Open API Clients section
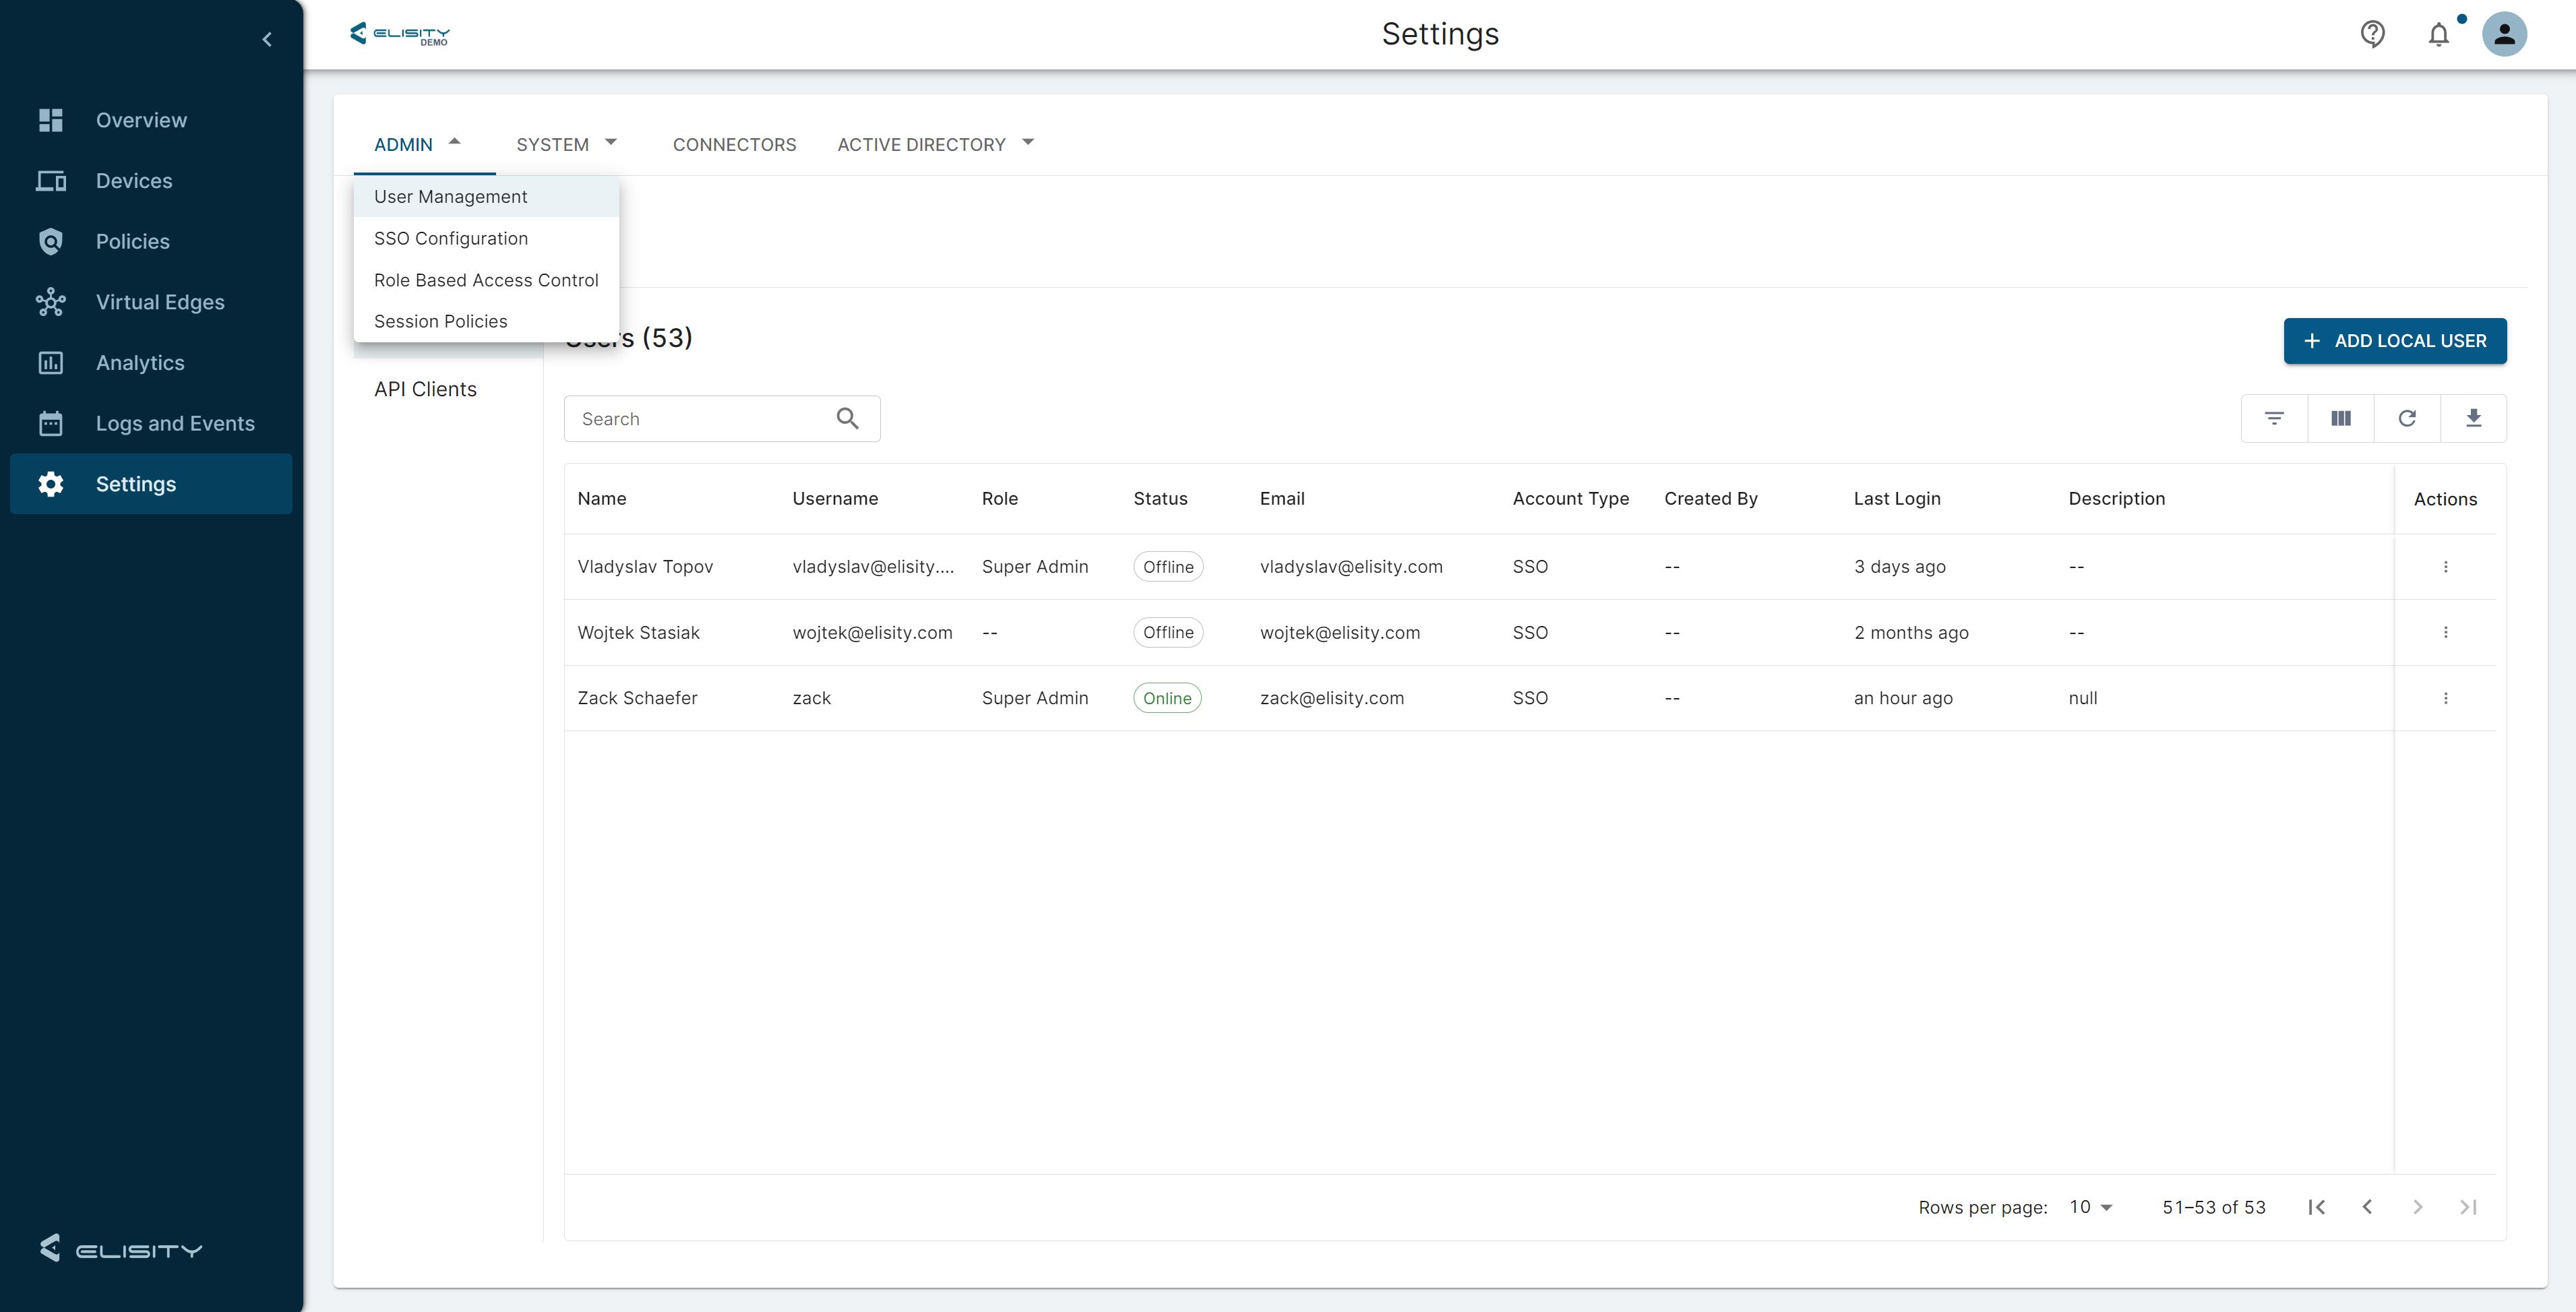The image size is (2576, 1312). point(425,389)
